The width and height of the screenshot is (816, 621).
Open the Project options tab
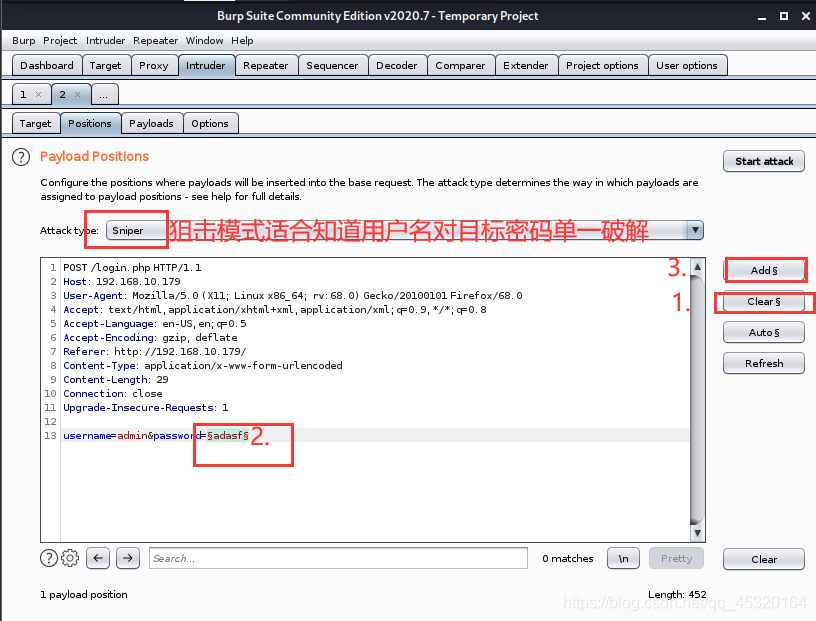point(602,66)
